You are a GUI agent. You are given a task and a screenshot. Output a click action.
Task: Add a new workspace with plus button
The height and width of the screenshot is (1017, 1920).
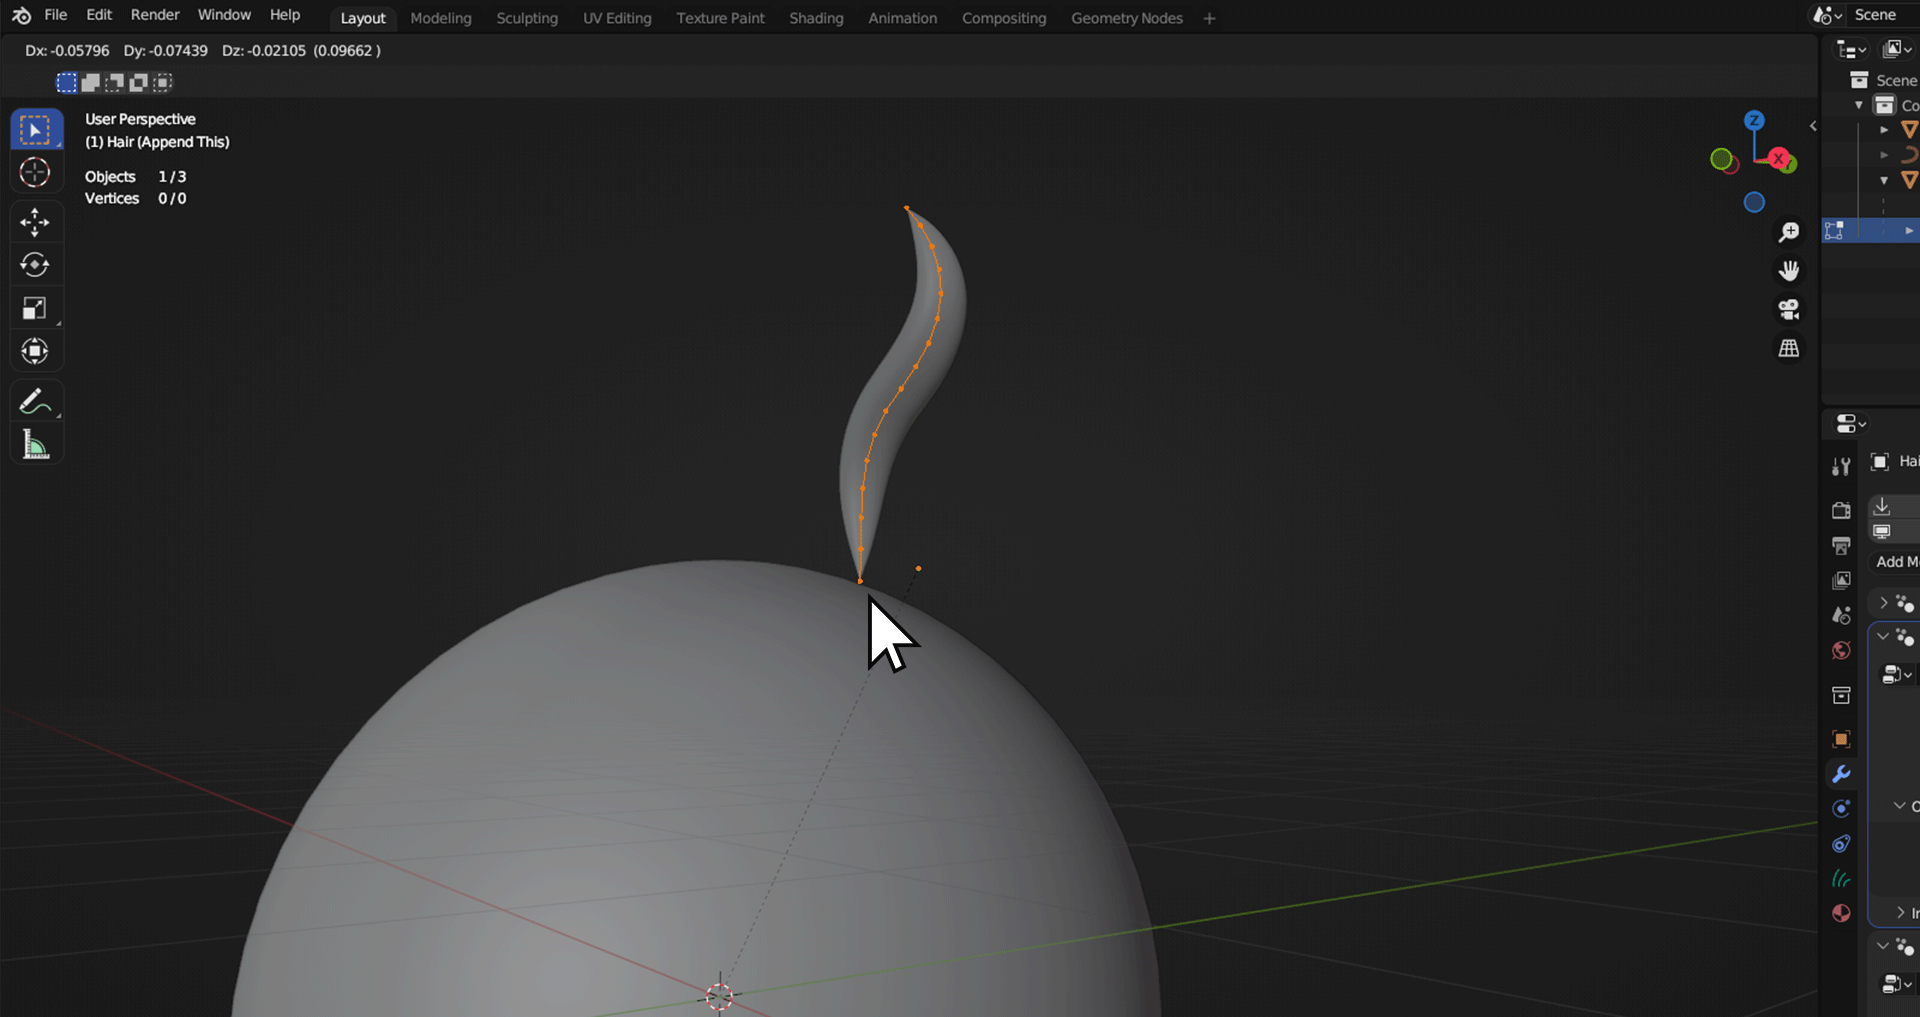coord(1209,18)
